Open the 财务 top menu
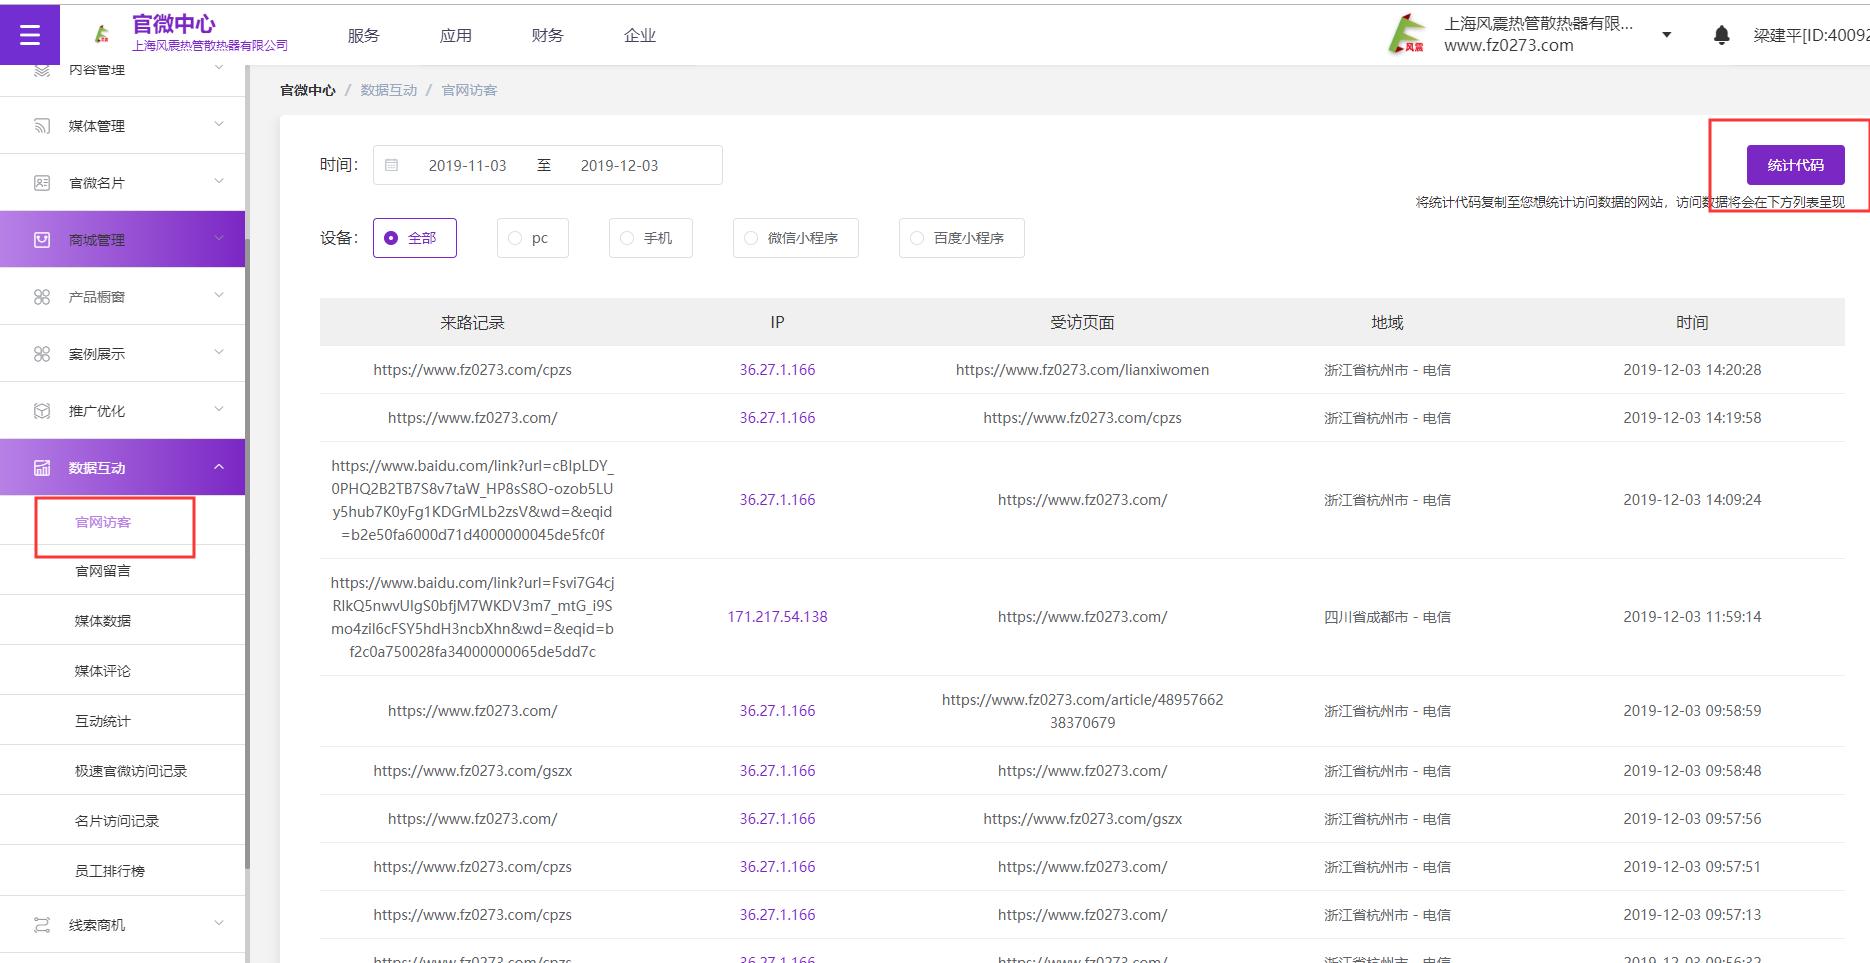The image size is (1870, 963). (547, 36)
